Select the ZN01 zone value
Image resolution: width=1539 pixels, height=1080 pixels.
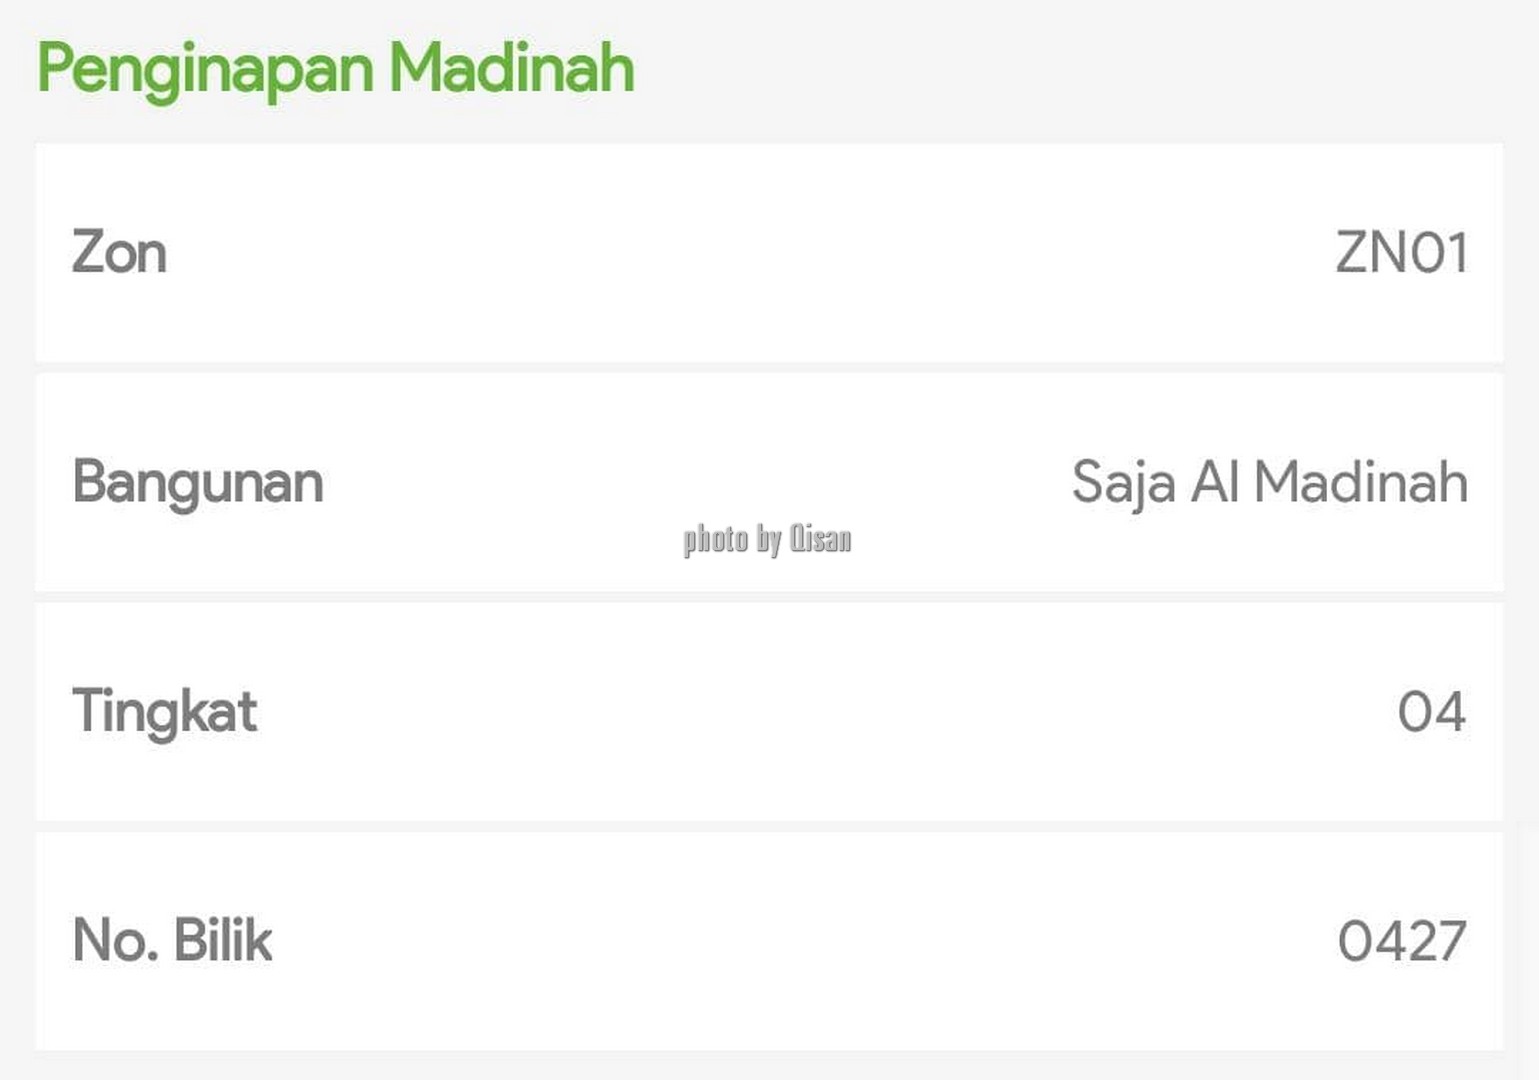pos(1401,252)
